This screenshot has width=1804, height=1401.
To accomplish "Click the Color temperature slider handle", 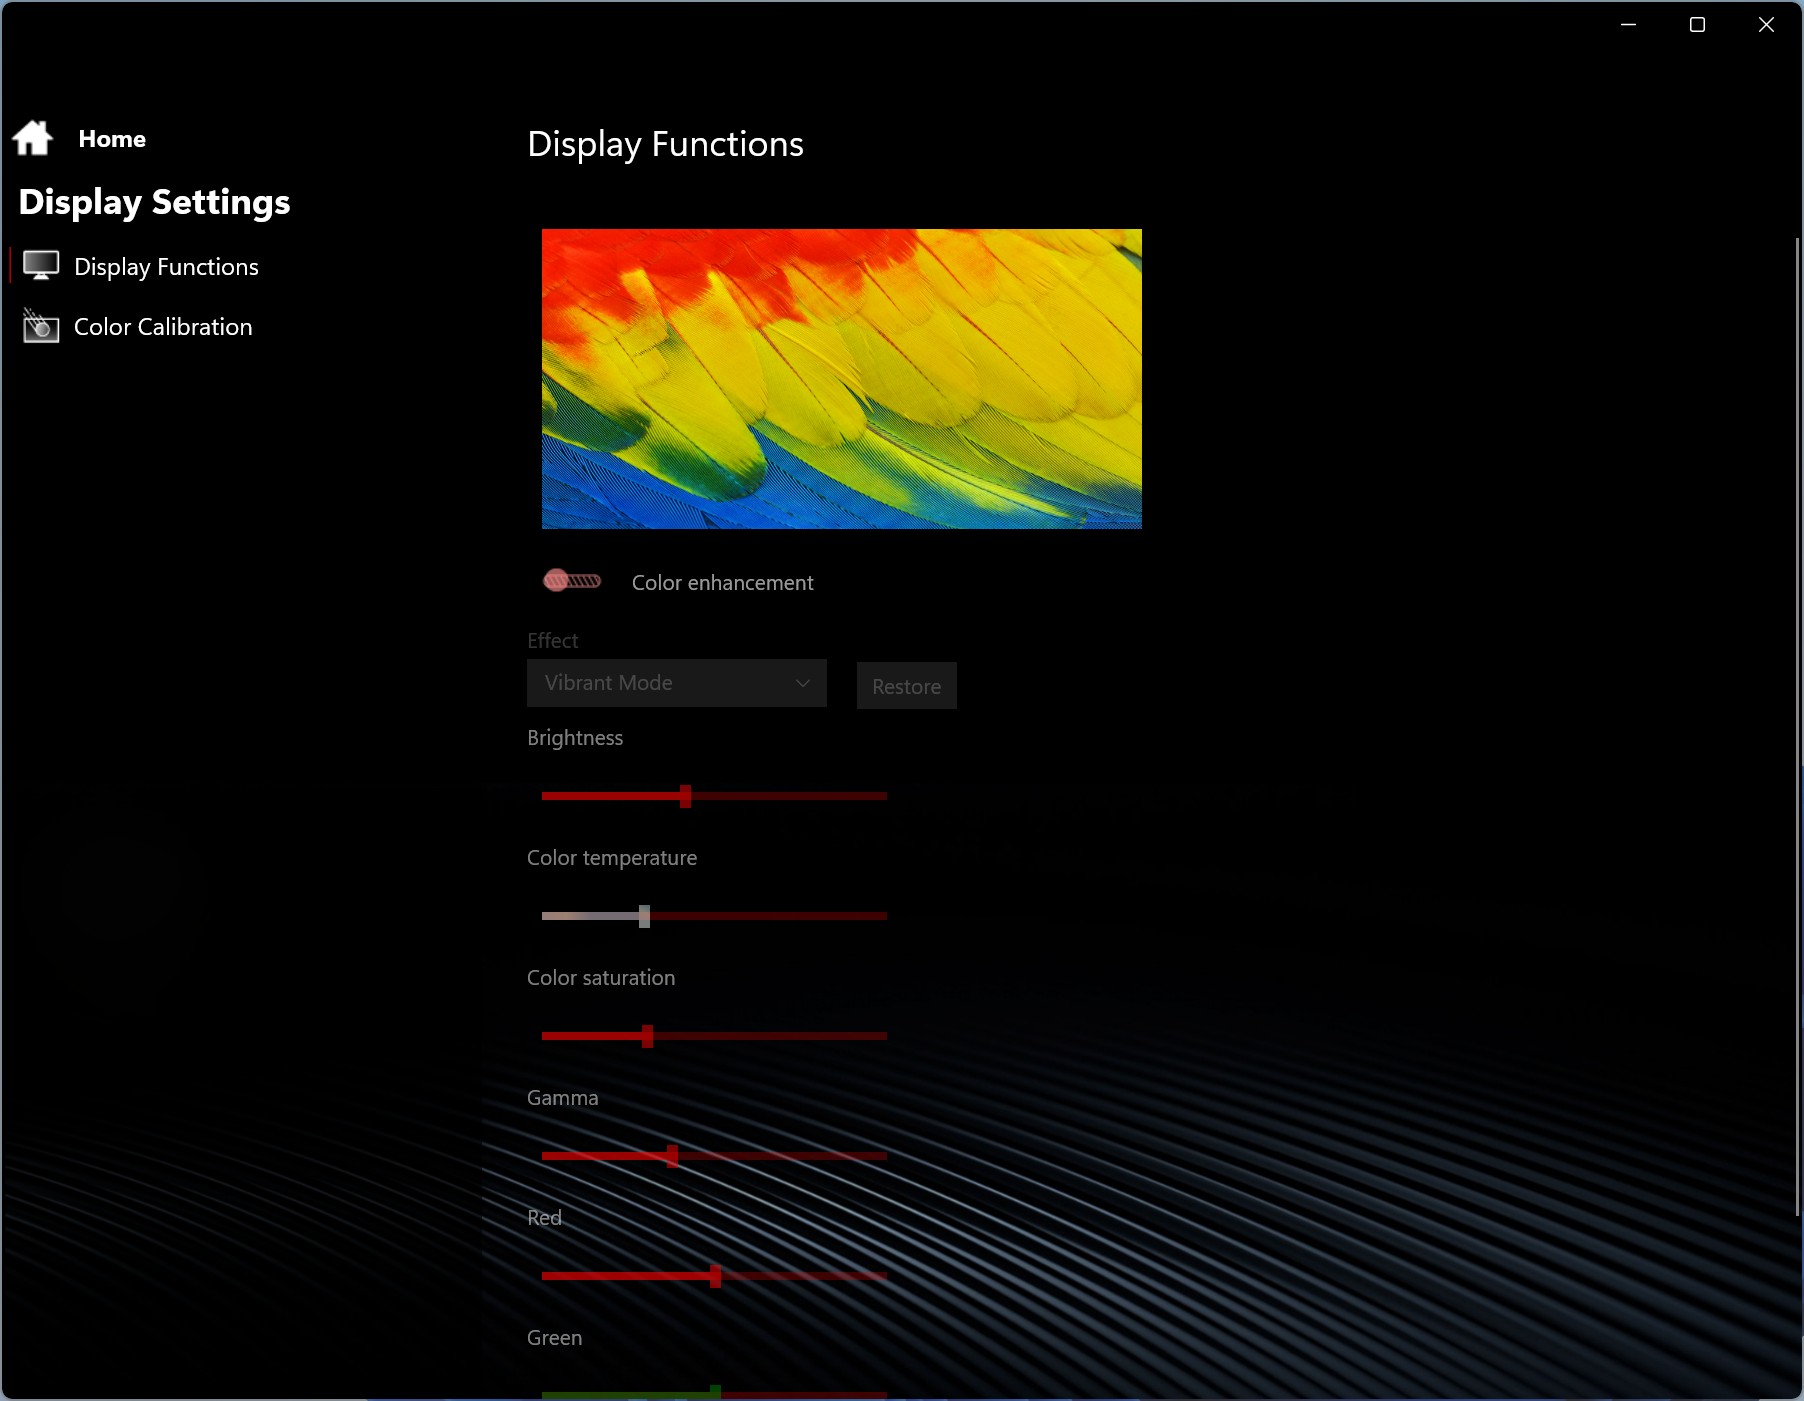I will pyautogui.click(x=644, y=916).
